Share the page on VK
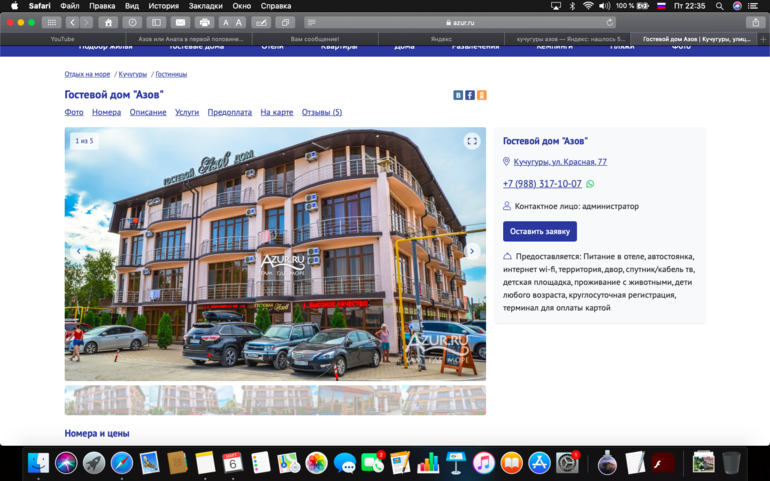 [458, 95]
